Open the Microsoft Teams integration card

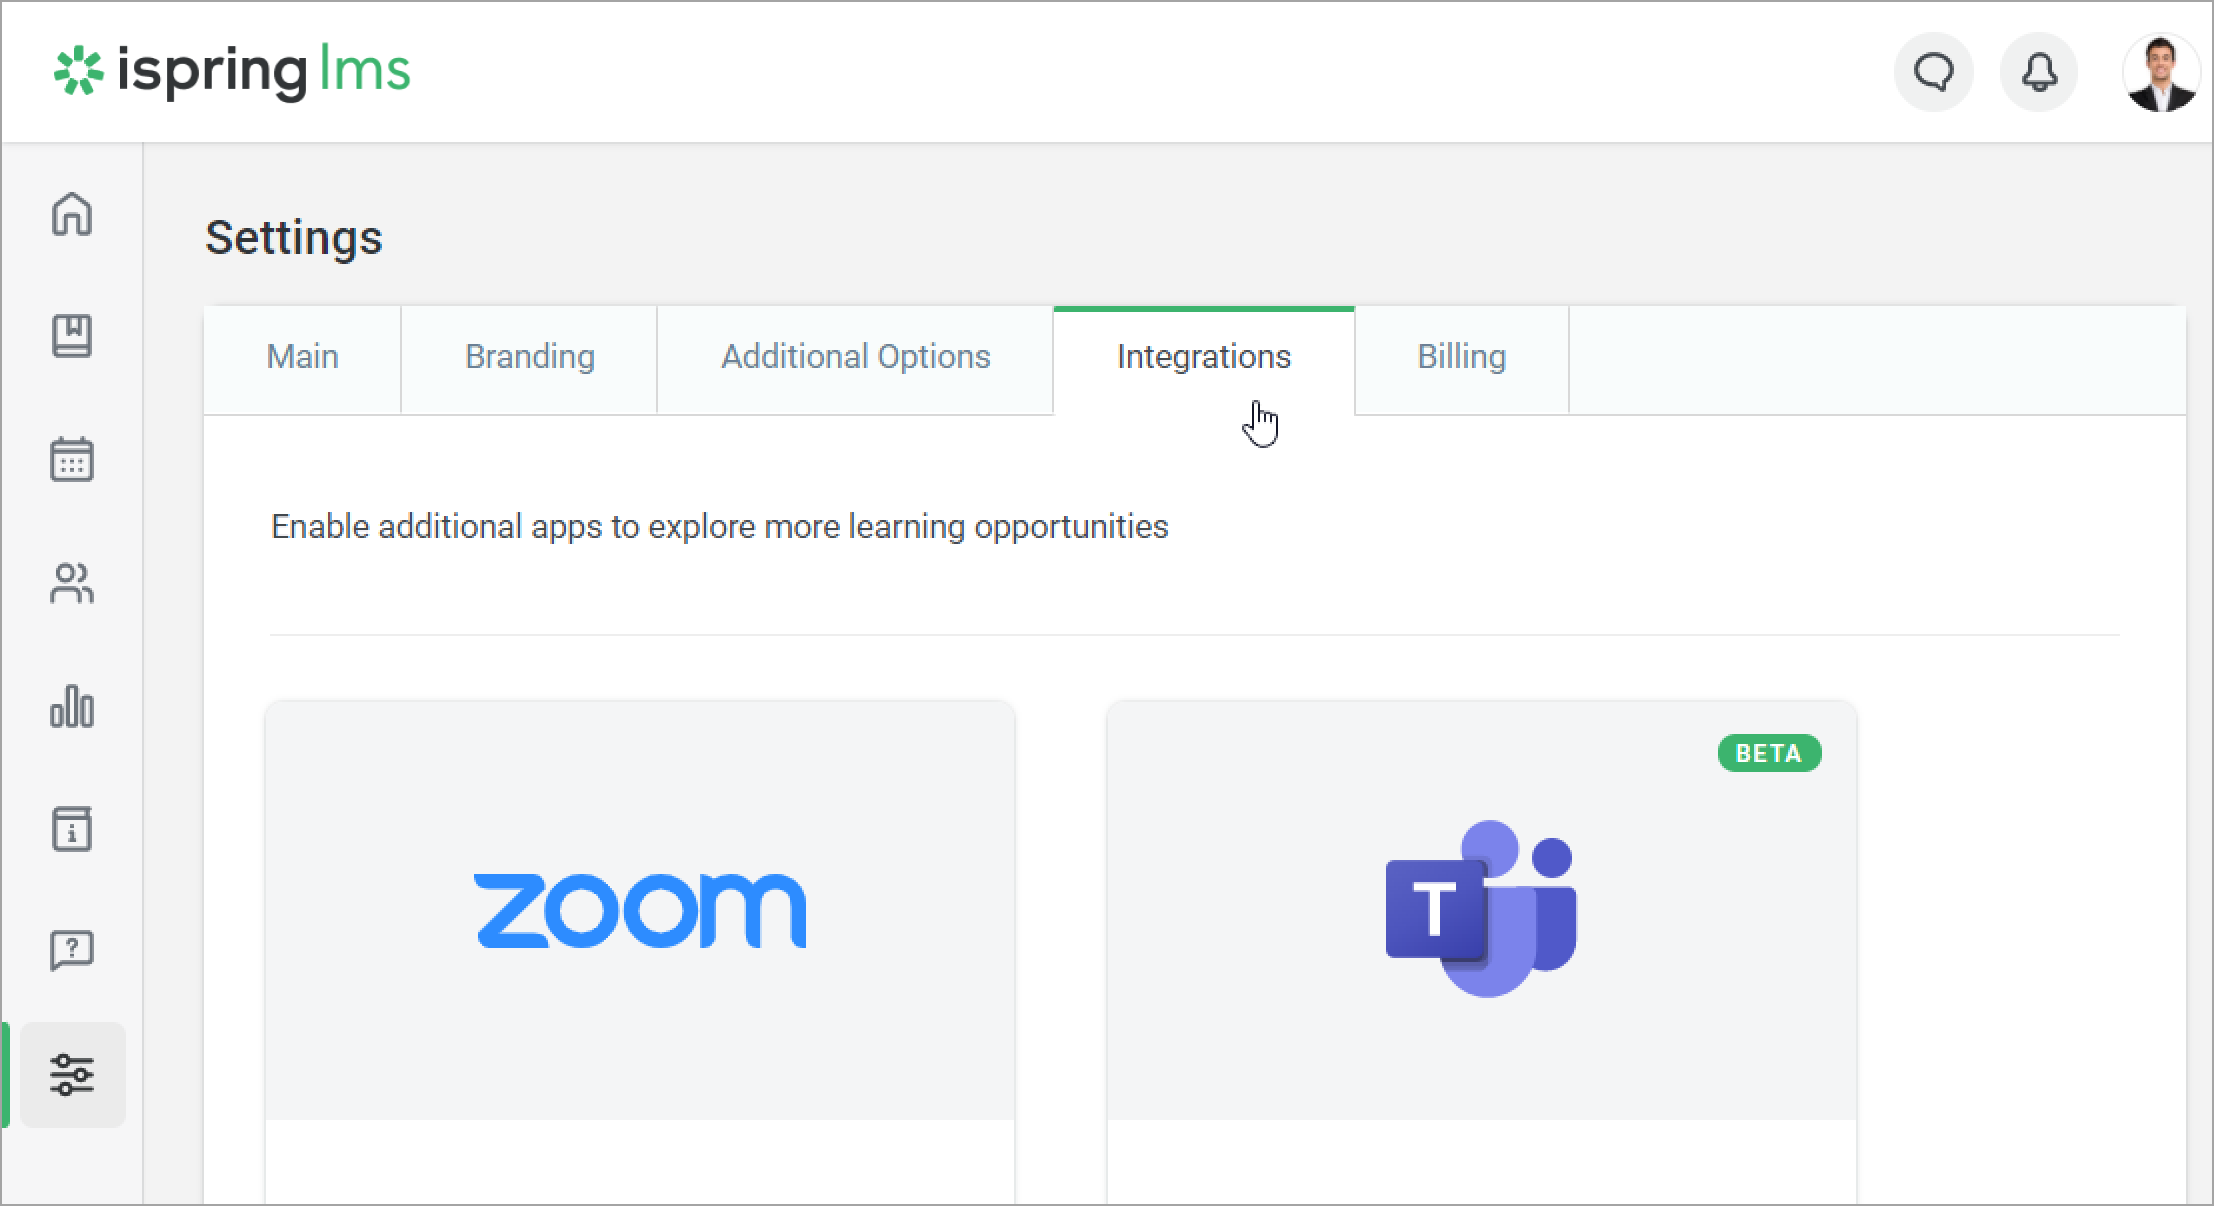click(1481, 910)
